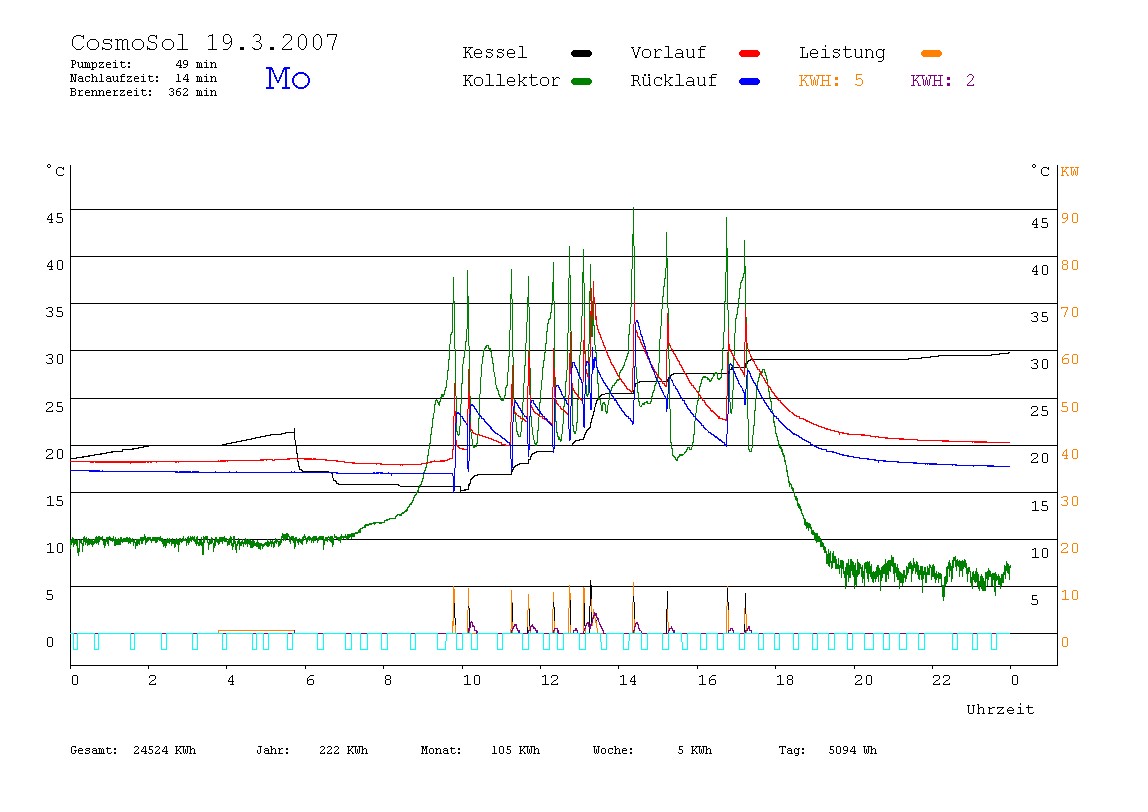Click the '24524 KWh' total value
Image resolution: width=1148 pixels, height=812 pixels.
click(x=165, y=750)
